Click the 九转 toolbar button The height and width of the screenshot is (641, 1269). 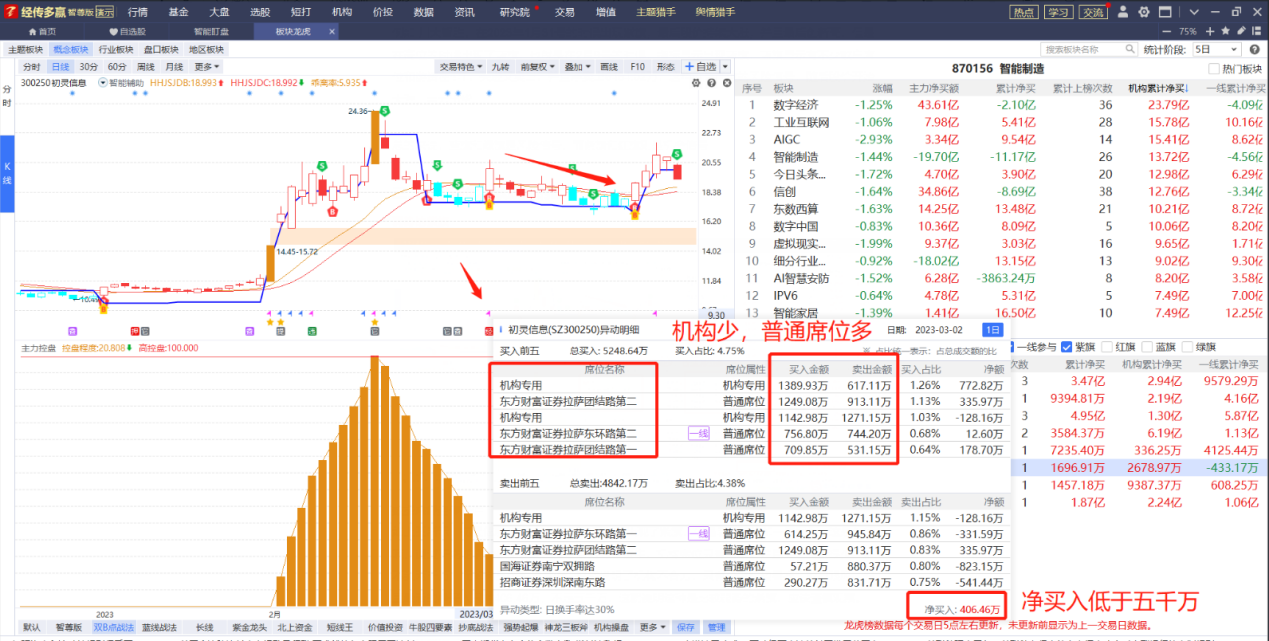pyautogui.click(x=500, y=67)
